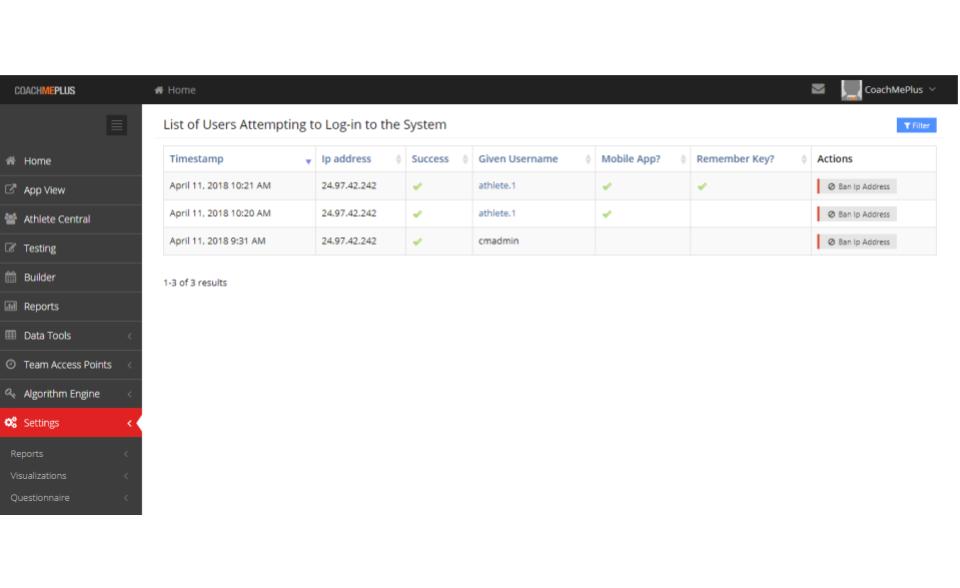Click the Remember Key checkmark for 10:21 AM
Image resolution: width=960 pixels, height=588 pixels.
pyautogui.click(x=702, y=186)
